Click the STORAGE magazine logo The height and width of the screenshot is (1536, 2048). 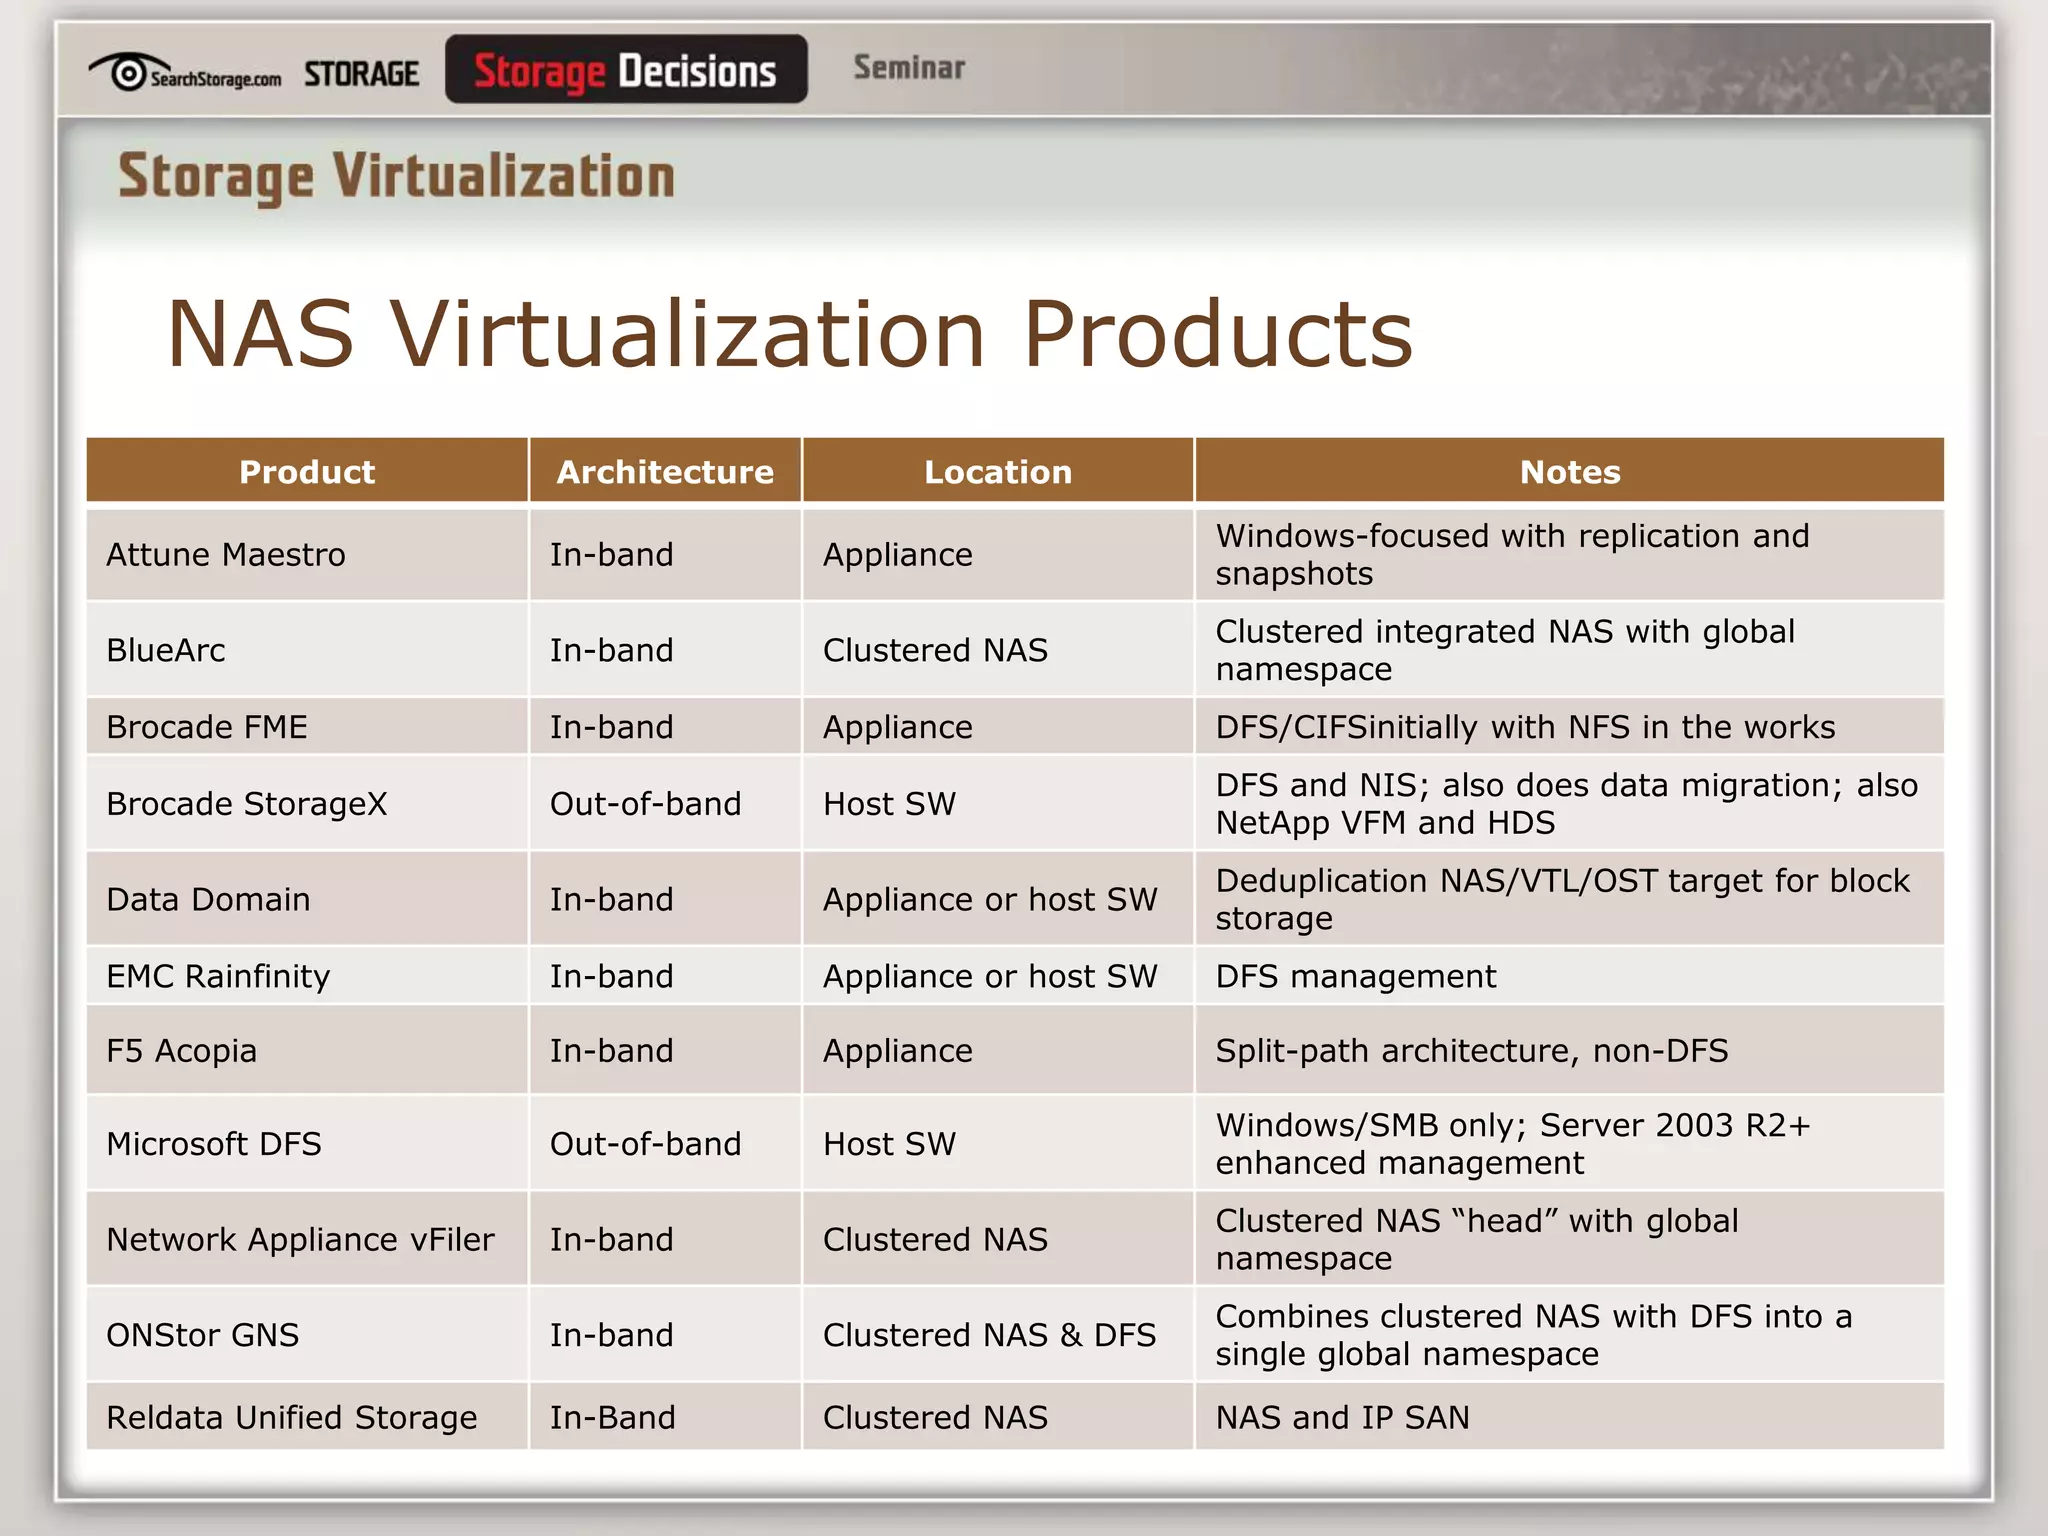tap(361, 73)
